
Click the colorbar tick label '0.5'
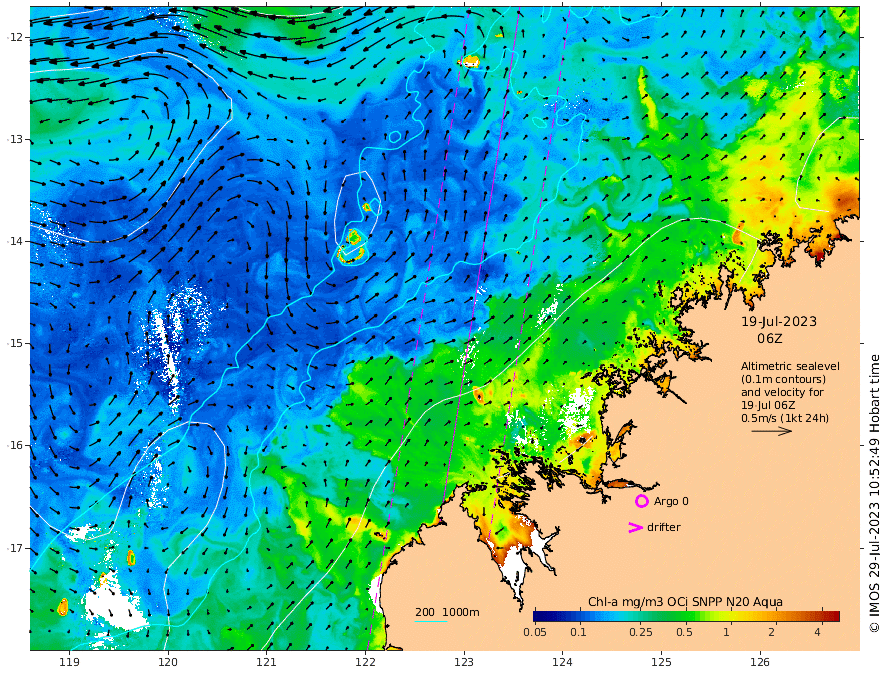click(x=684, y=632)
